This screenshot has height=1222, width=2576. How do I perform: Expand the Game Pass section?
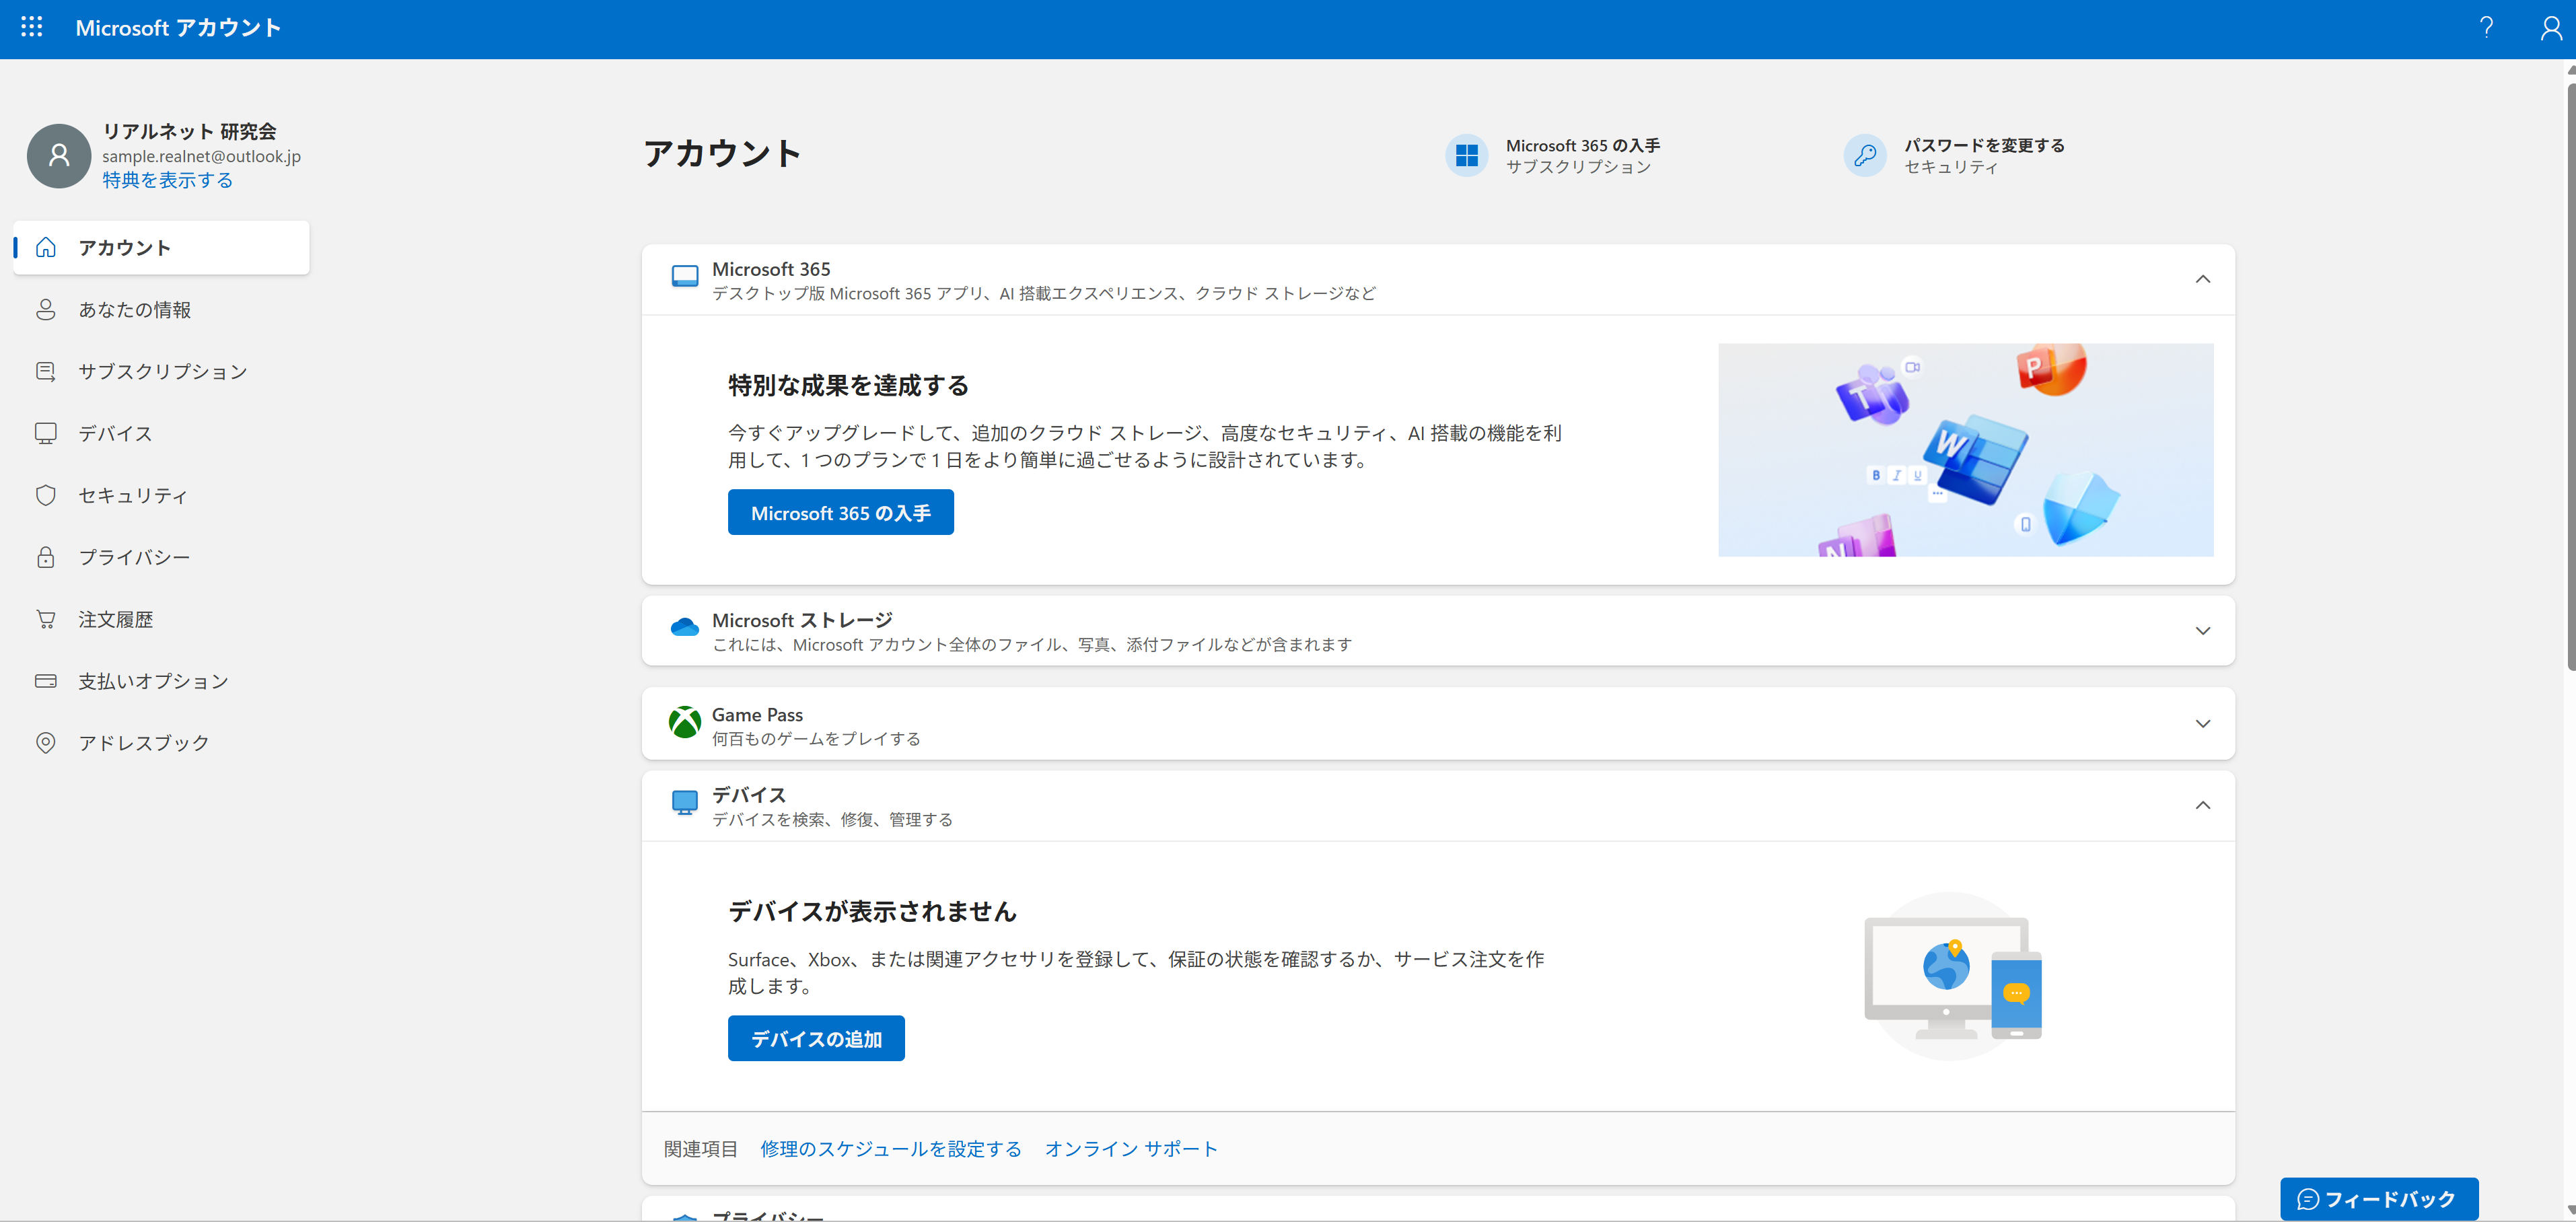(2203, 723)
